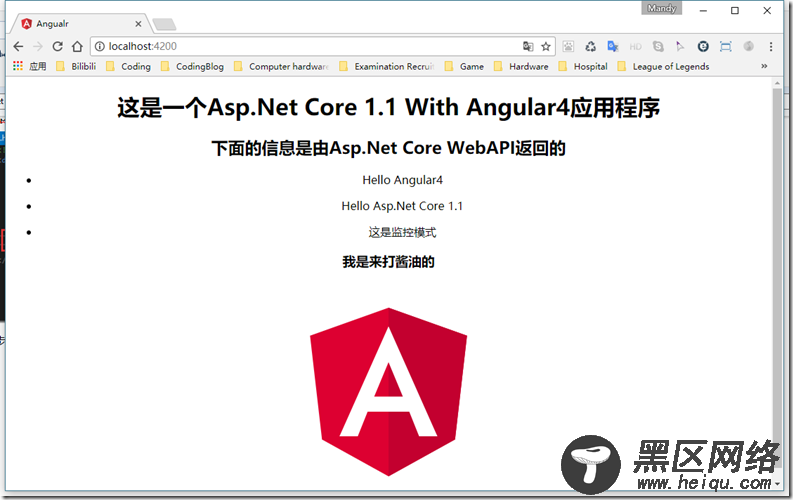This screenshot has width=793, height=500.
Task: Bookmark this page with the star
Action: pos(546,47)
